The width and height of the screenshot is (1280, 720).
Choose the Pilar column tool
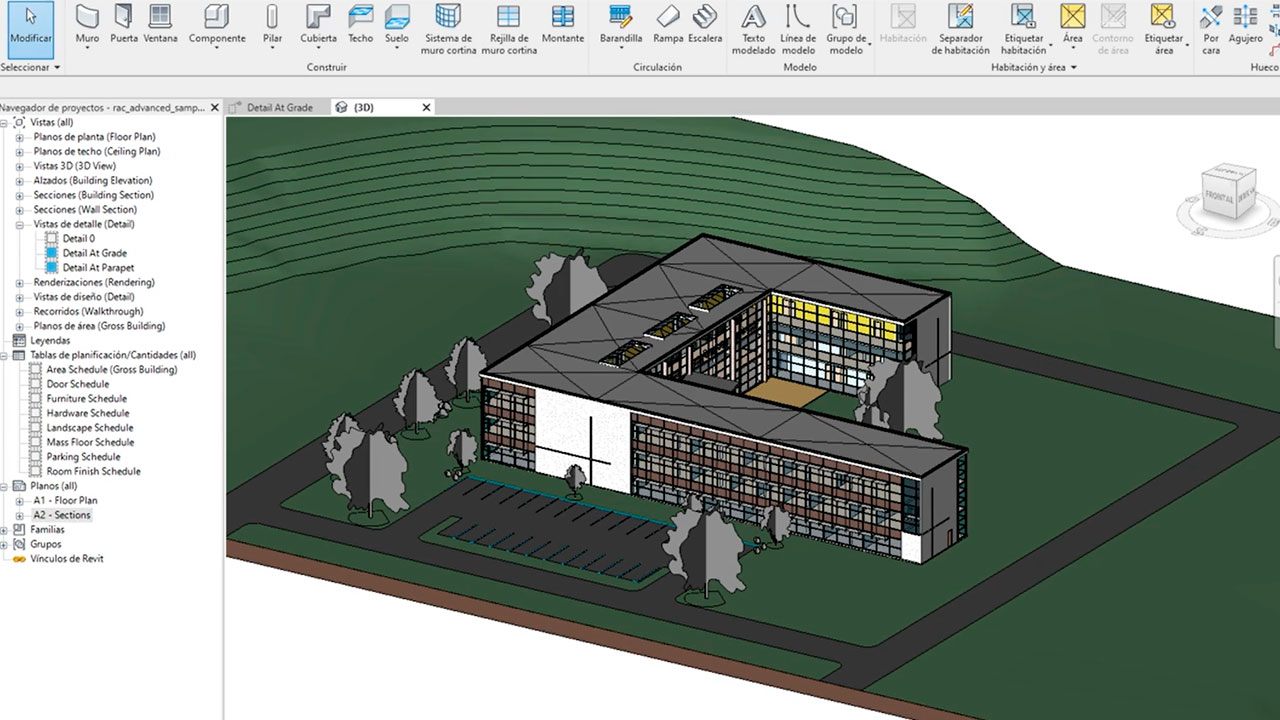[272, 24]
